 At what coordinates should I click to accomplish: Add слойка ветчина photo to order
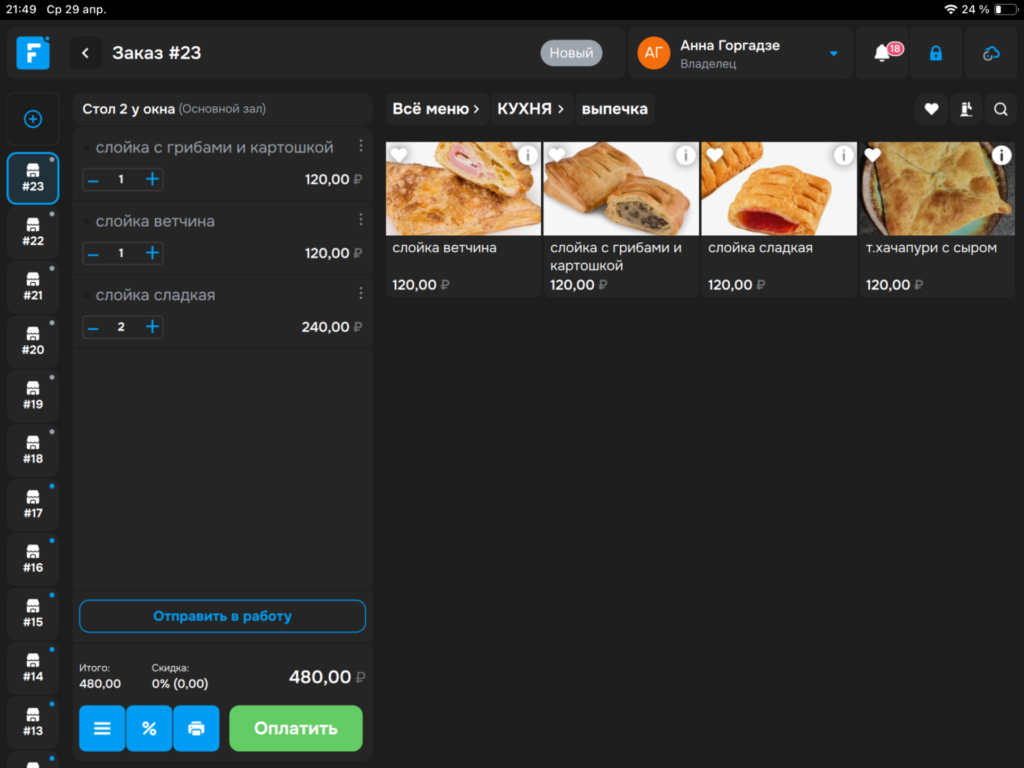coord(463,189)
